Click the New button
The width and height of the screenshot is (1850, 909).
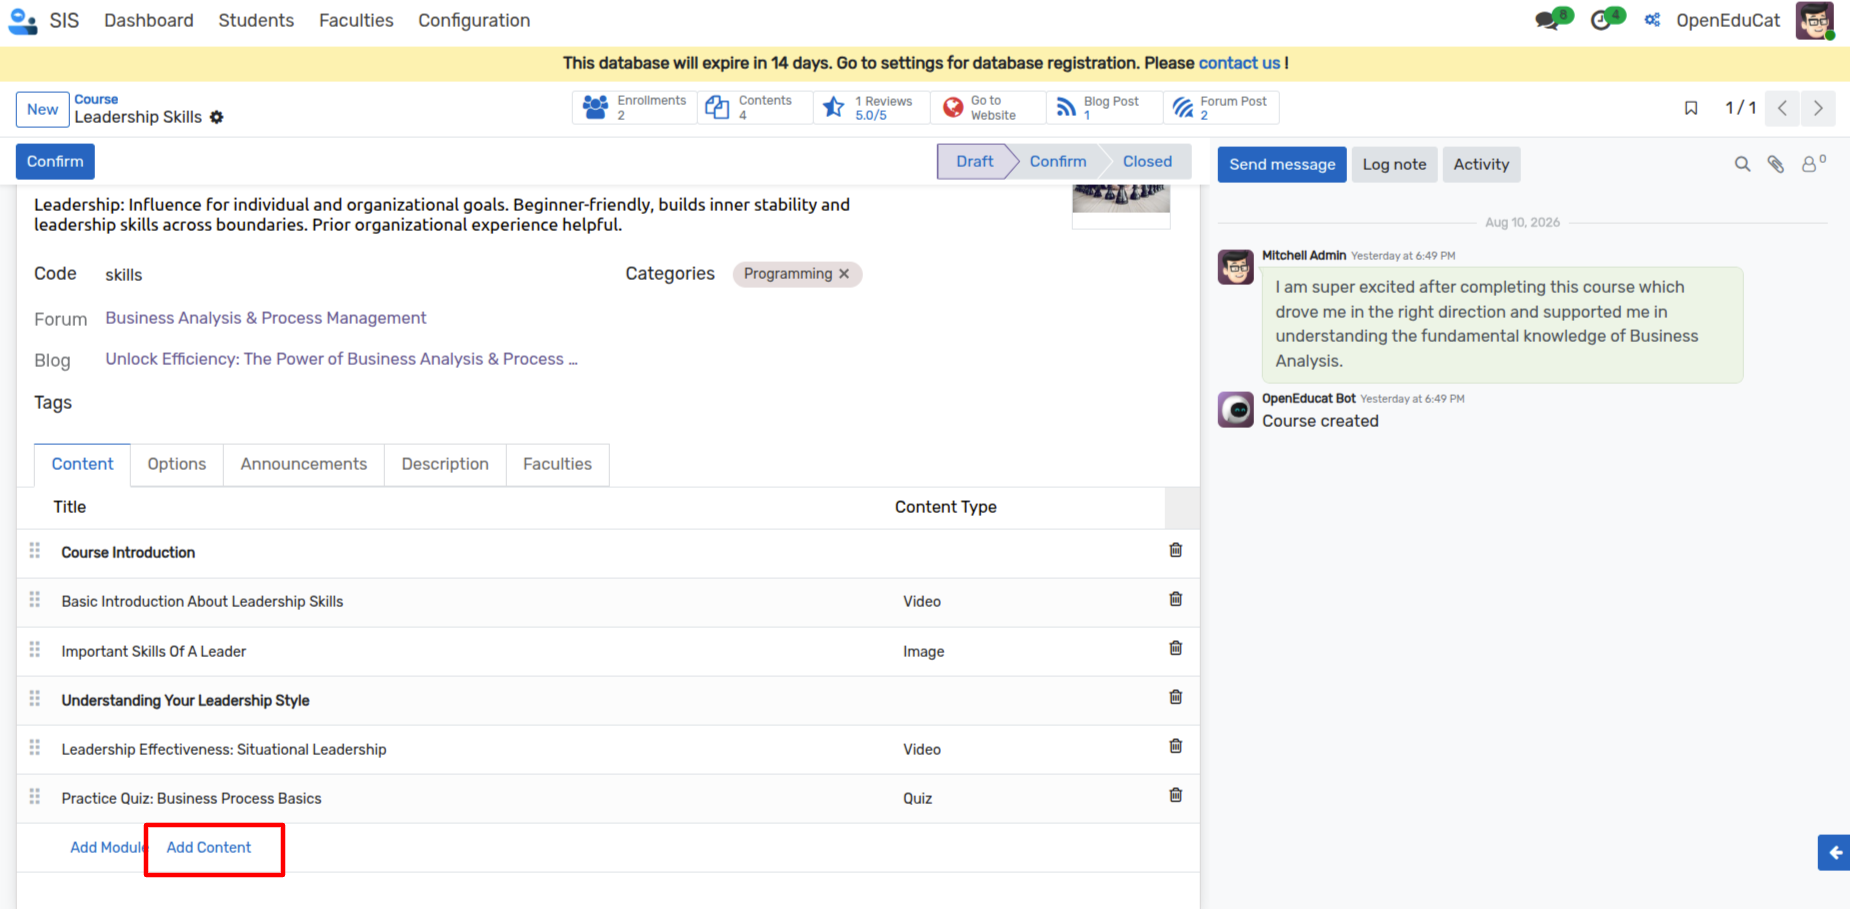pyautogui.click(x=42, y=109)
